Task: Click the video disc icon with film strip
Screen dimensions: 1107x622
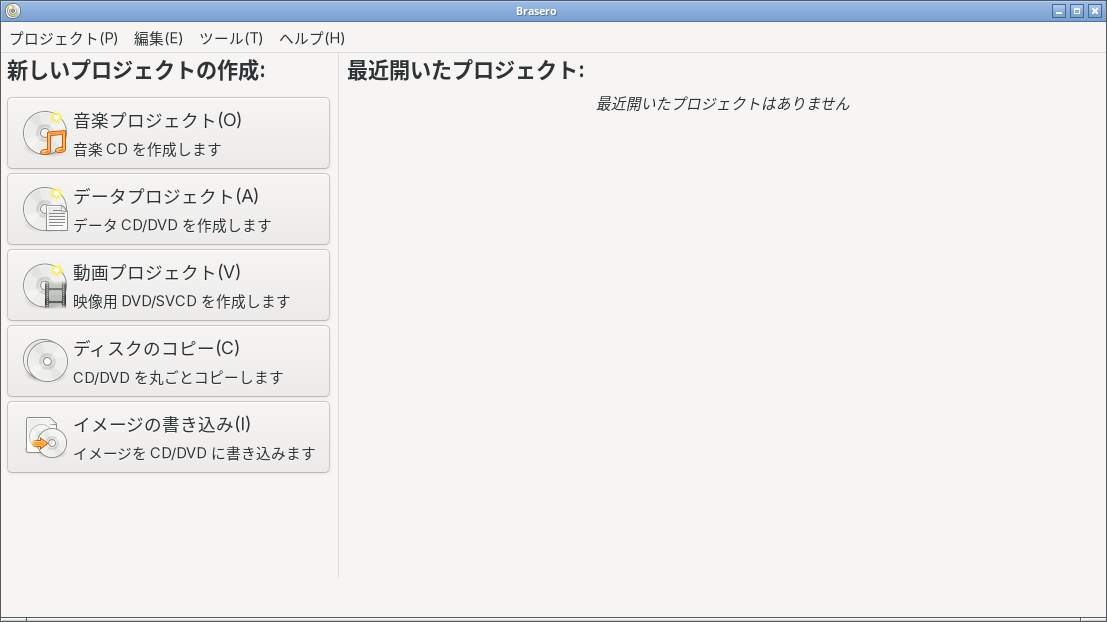Action: (45, 285)
